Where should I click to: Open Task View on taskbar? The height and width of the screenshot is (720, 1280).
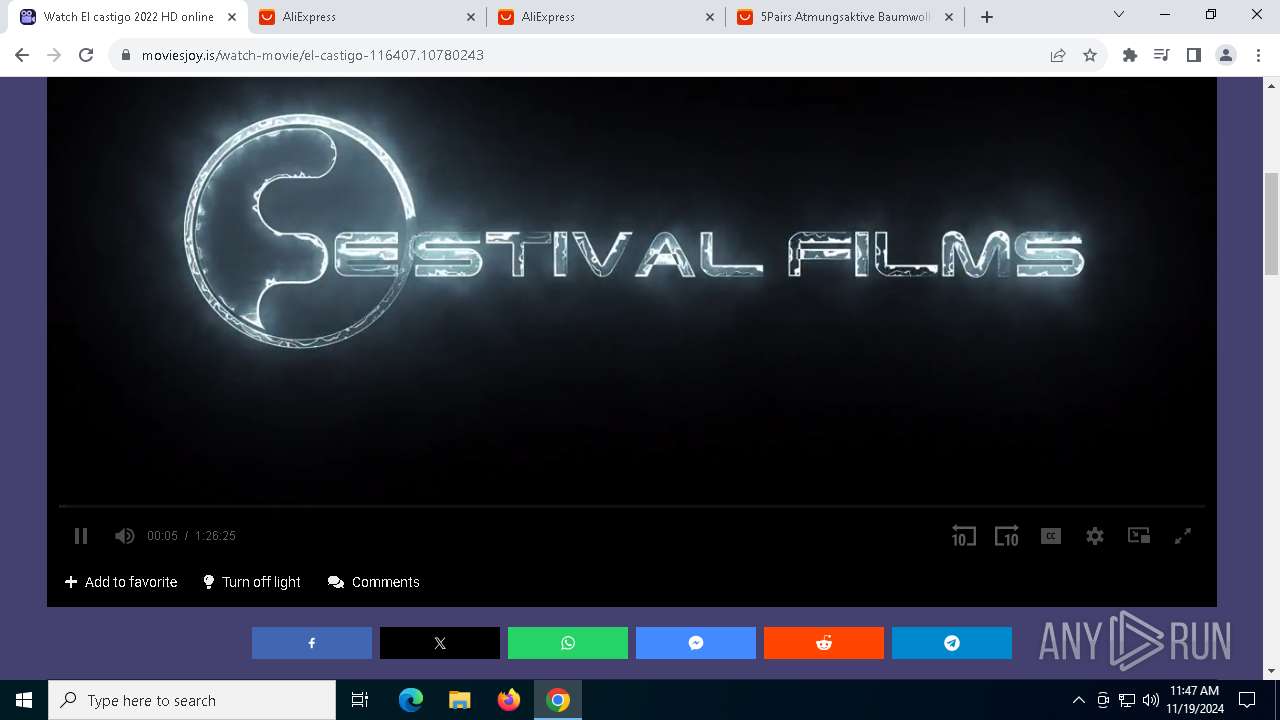(x=360, y=700)
